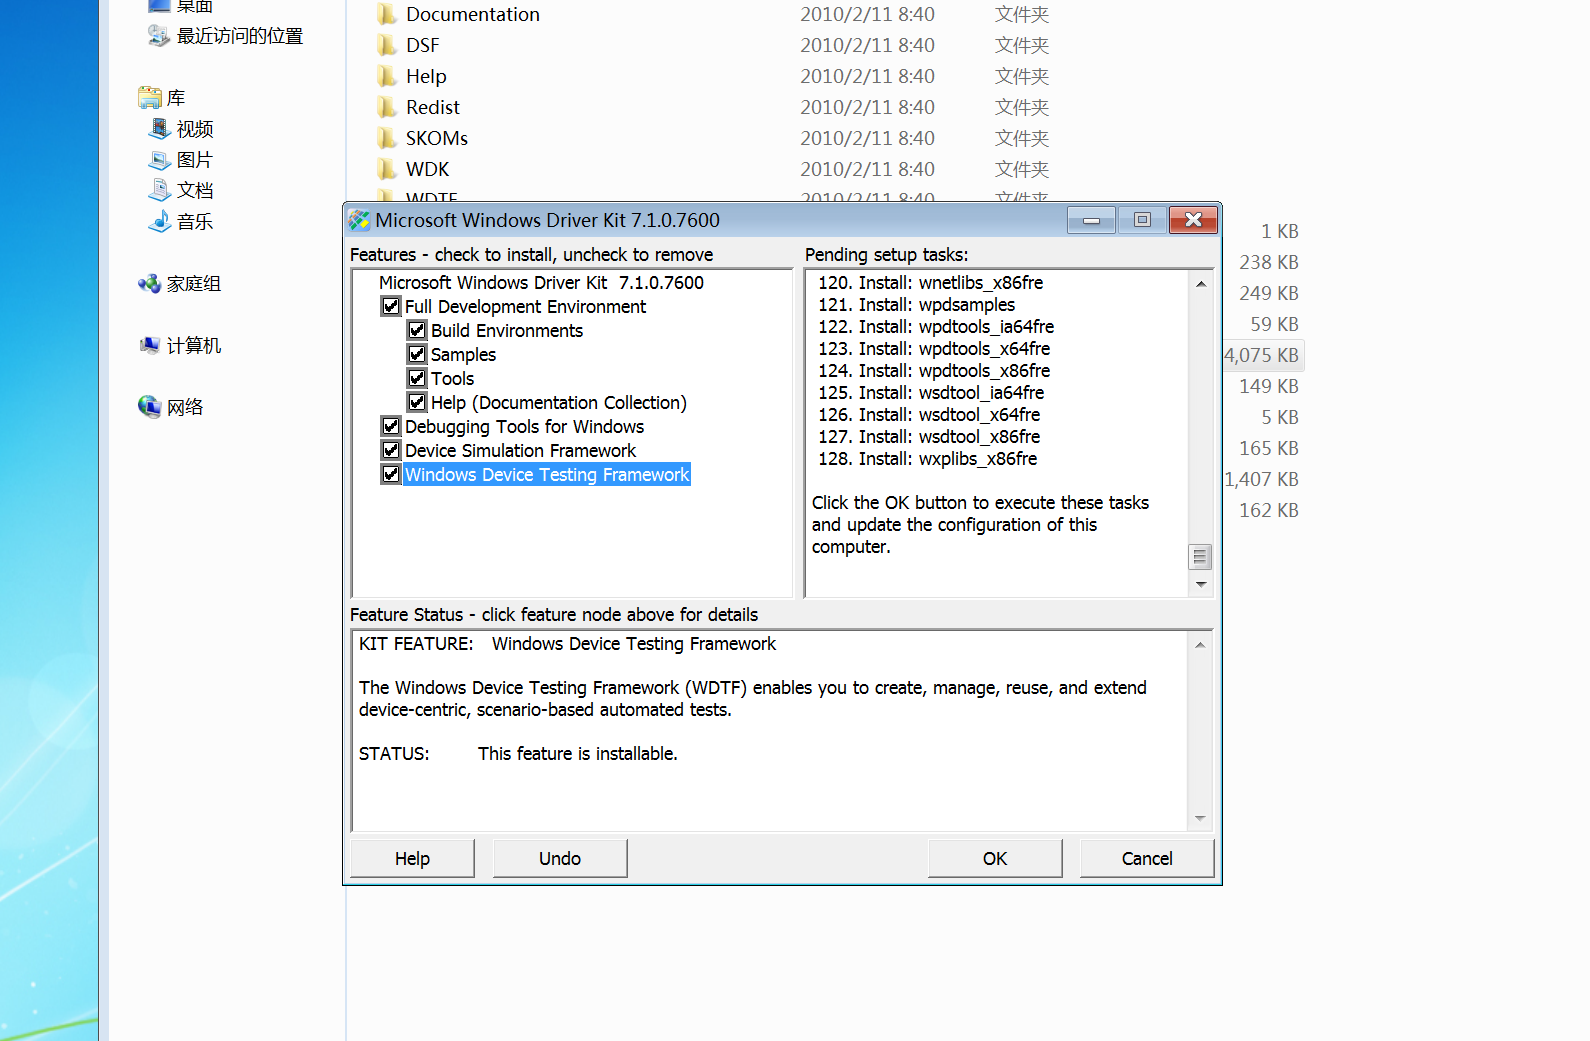Click Feature Status scrollbar up arrow
Image resolution: width=1590 pixels, height=1041 pixels.
pyautogui.click(x=1200, y=645)
